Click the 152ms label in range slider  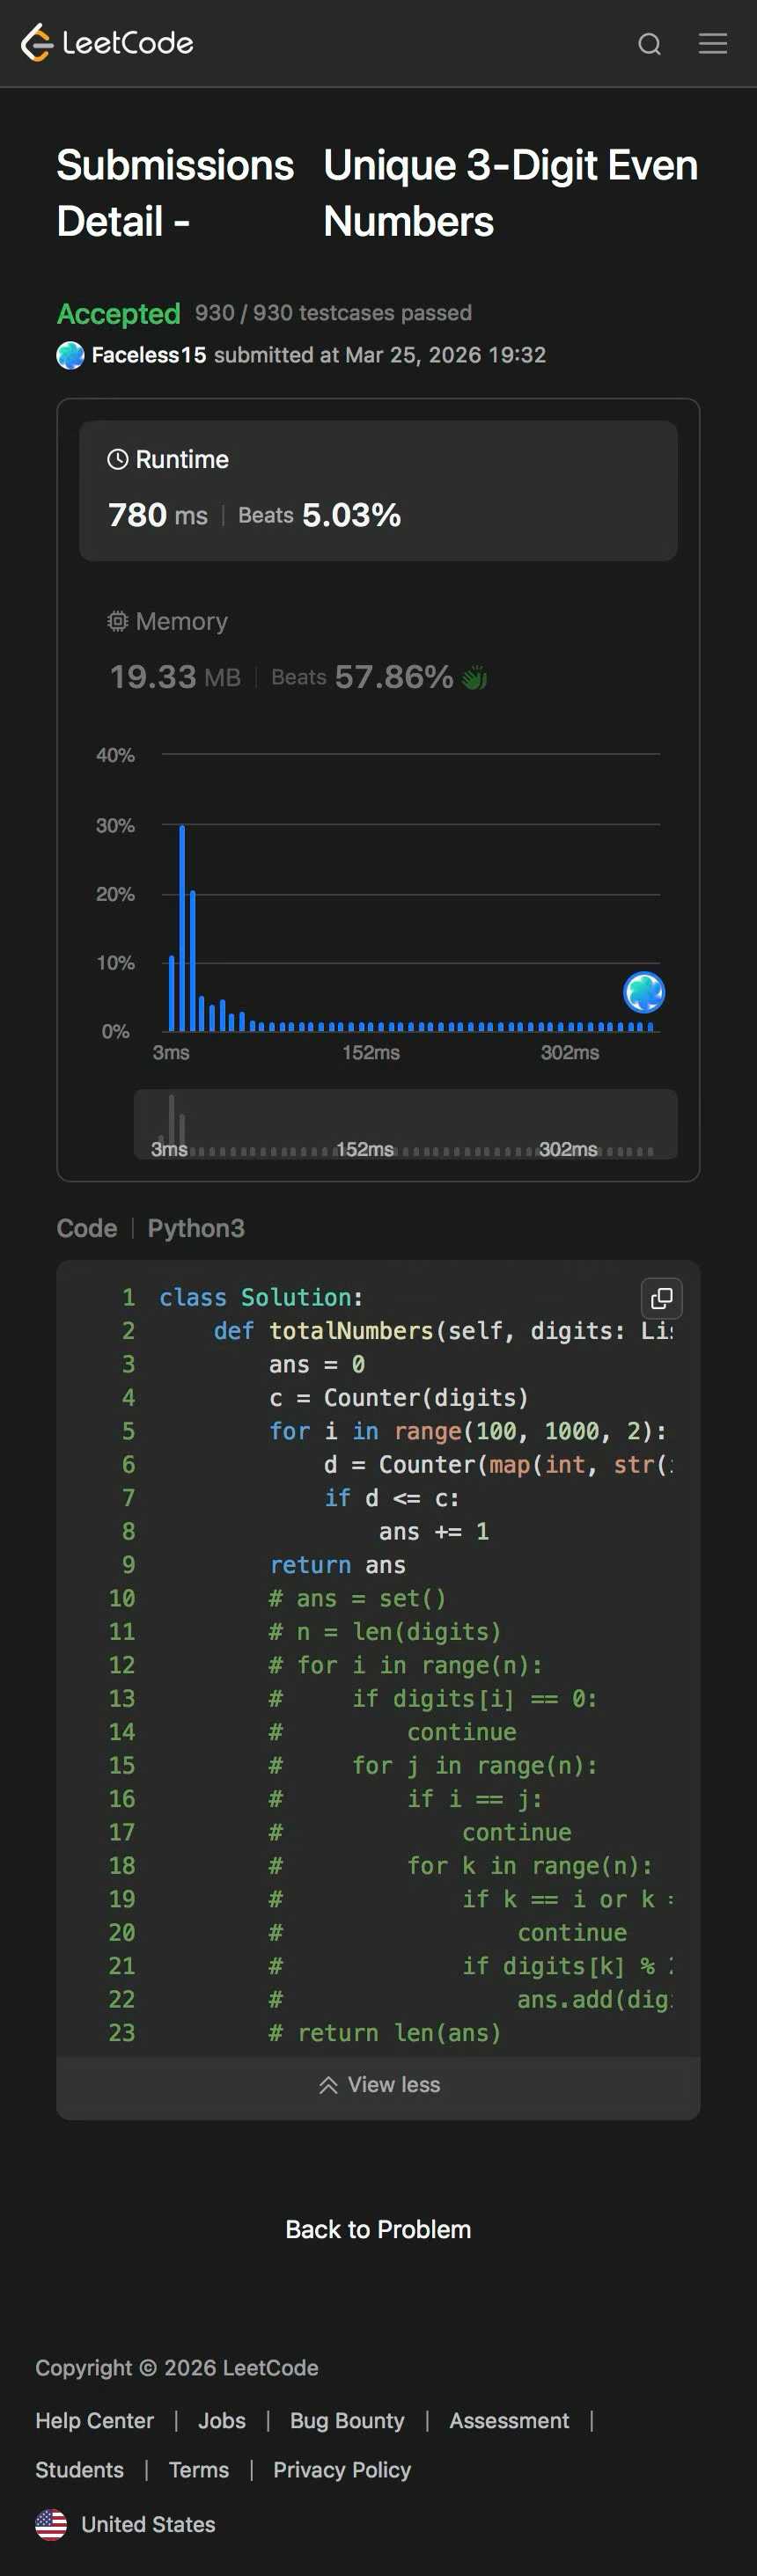[x=365, y=1149]
